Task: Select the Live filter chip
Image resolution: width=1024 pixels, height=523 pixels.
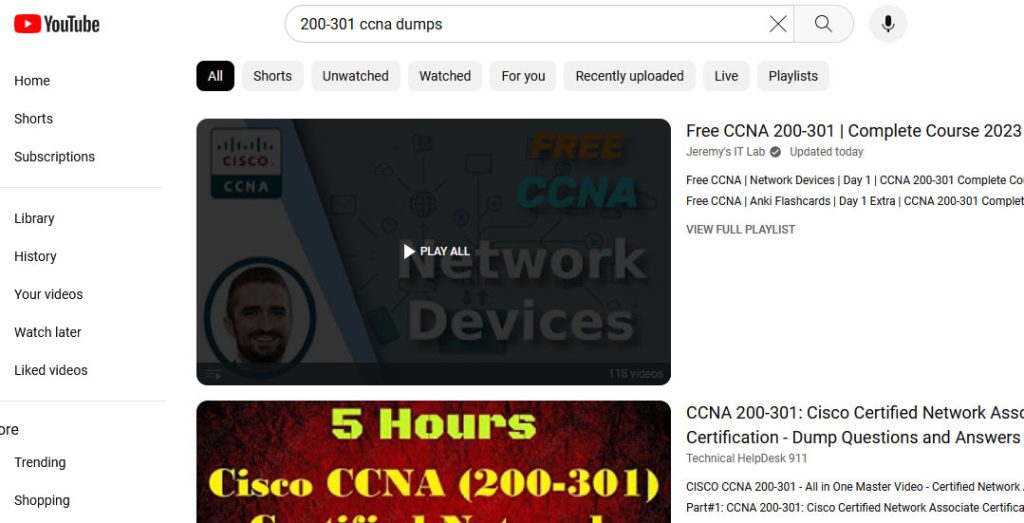Action: pyautogui.click(x=726, y=76)
